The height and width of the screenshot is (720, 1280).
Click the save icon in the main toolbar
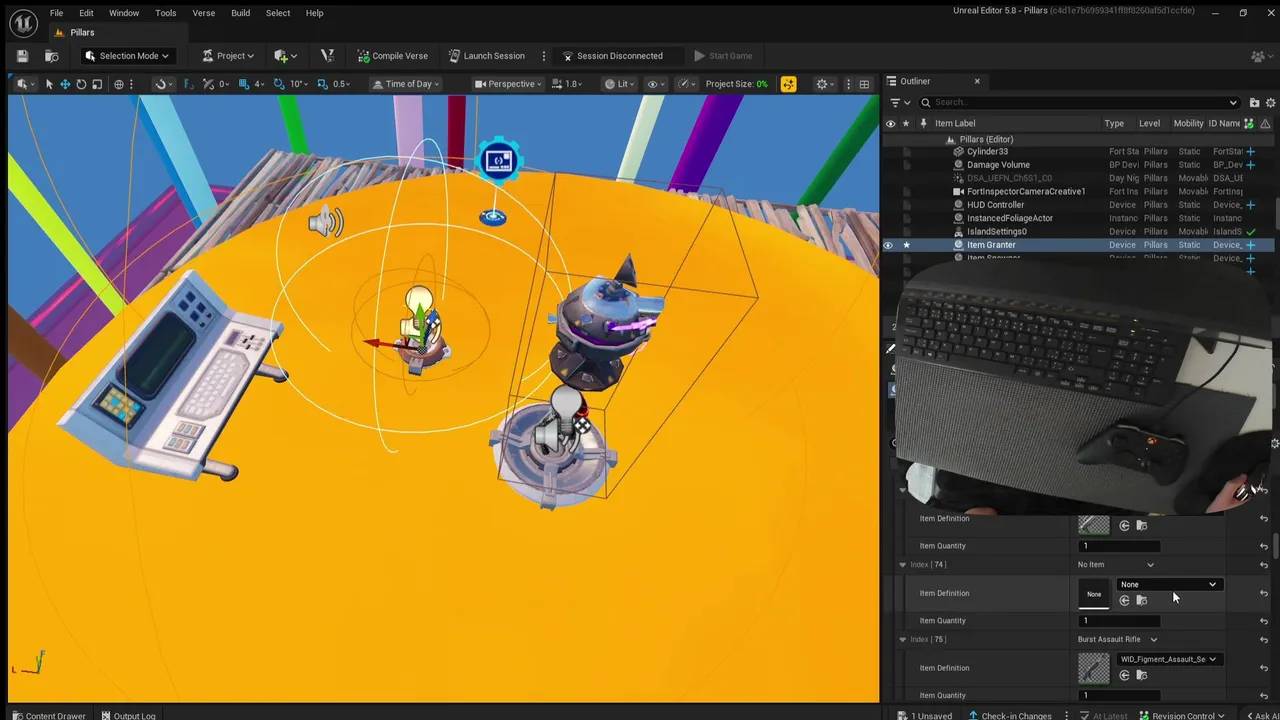23,56
